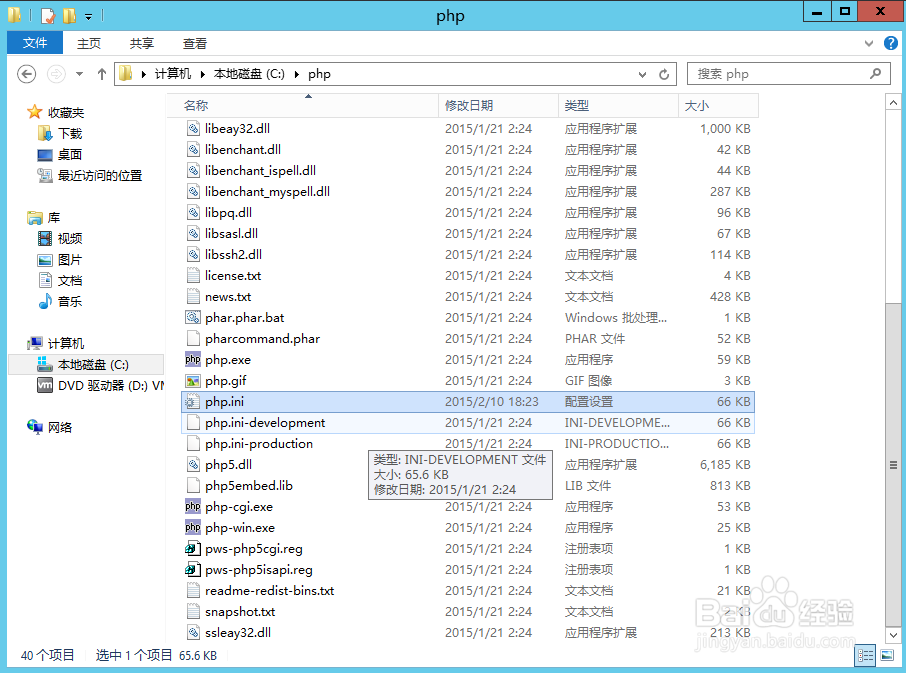Select the php5.dll file icon
The width and height of the screenshot is (906, 673).
193,464
